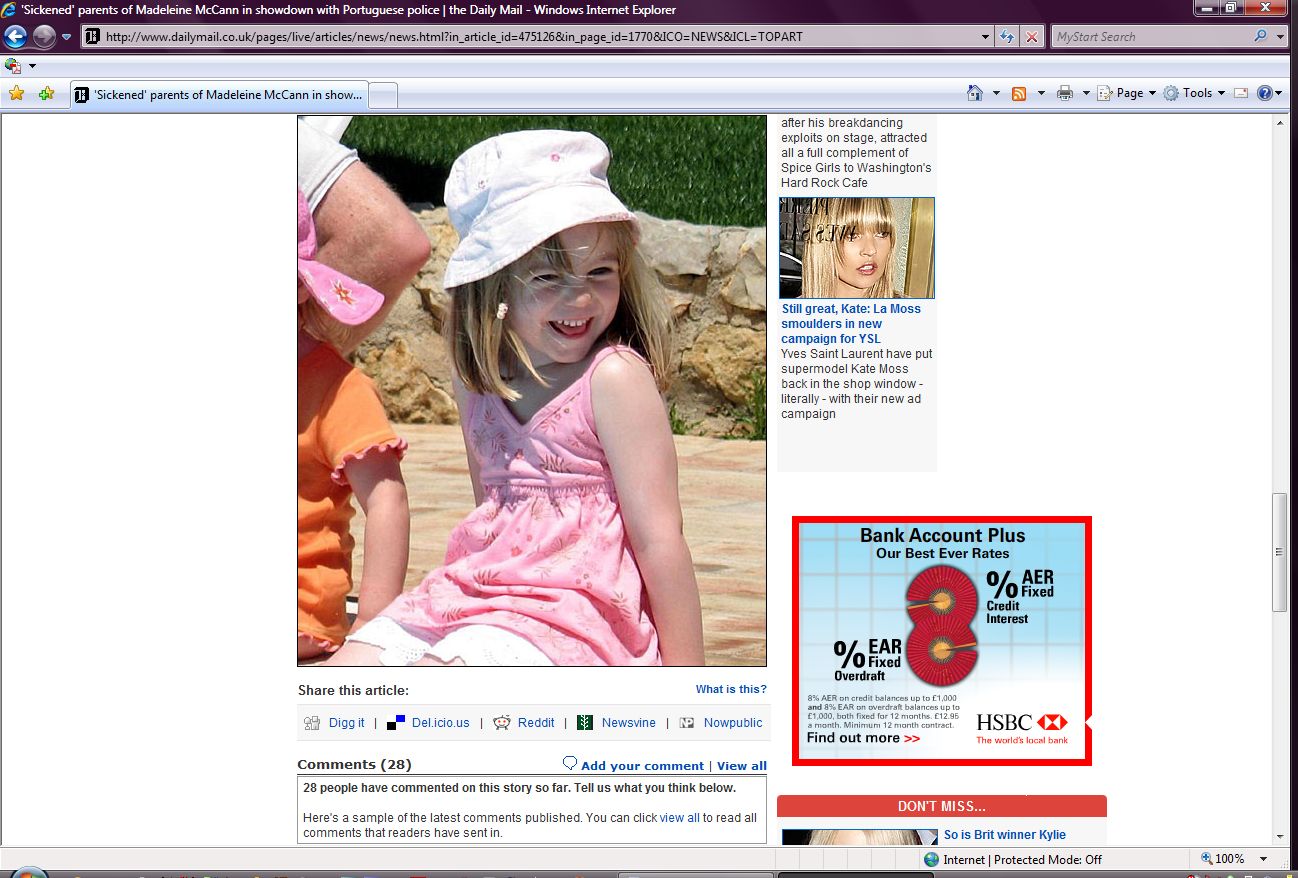1298x878 pixels.
Task: Click the Refresh page icon
Action: coord(1008,37)
